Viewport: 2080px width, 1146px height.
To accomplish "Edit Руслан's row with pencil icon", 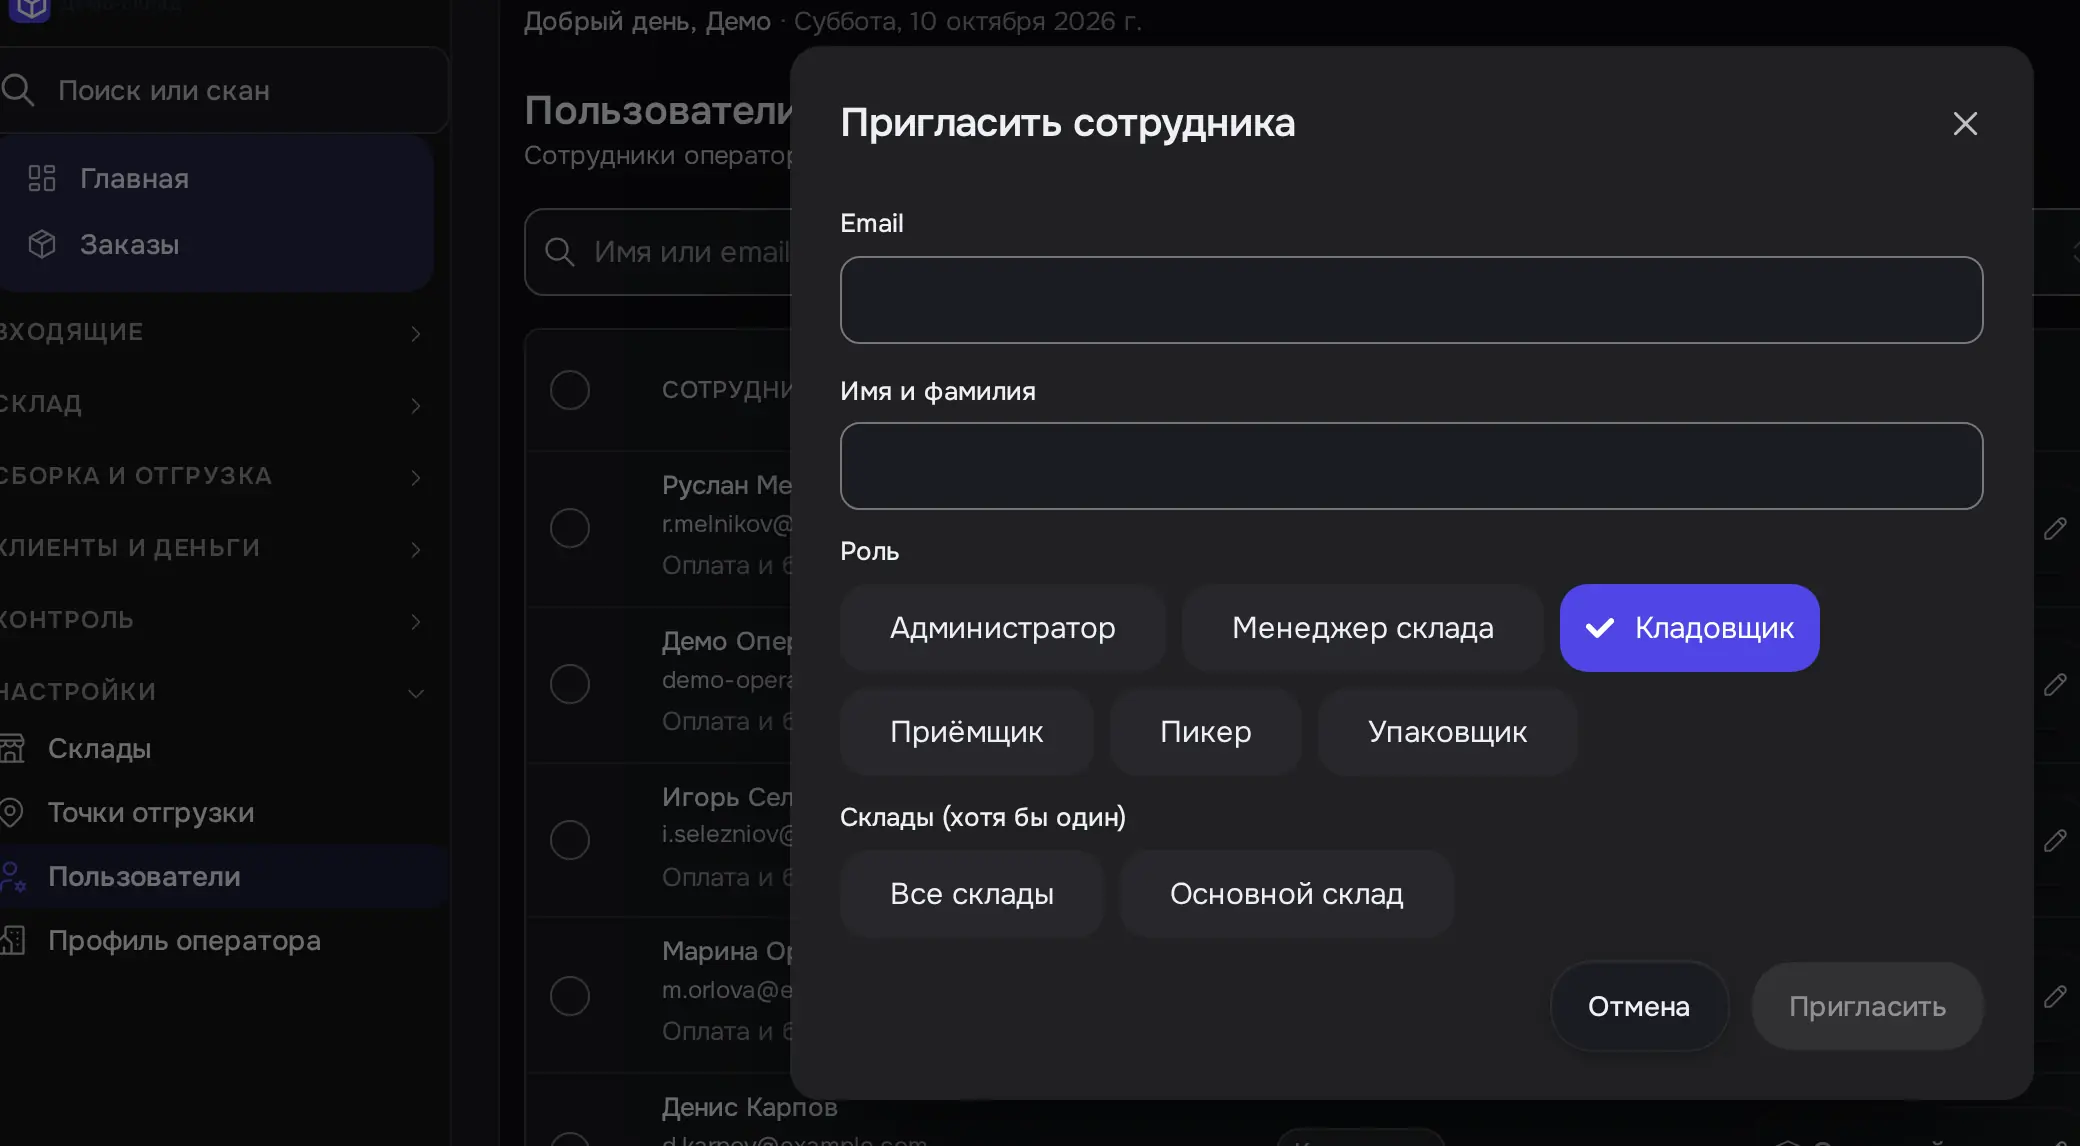I will pyautogui.click(x=2055, y=528).
